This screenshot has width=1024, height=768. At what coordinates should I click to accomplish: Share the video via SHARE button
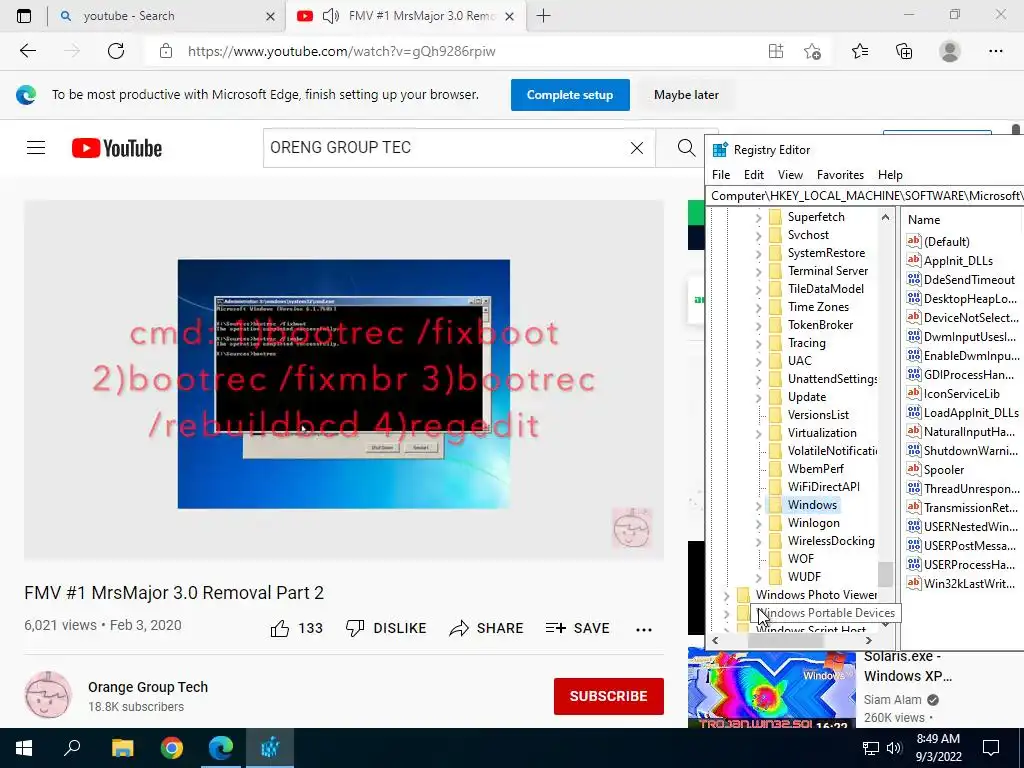(x=487, y=628)
